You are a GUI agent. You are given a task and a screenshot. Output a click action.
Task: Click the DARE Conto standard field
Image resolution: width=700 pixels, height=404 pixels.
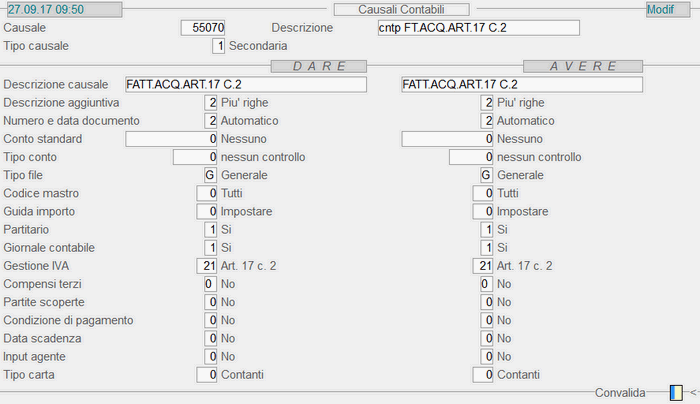171,139
